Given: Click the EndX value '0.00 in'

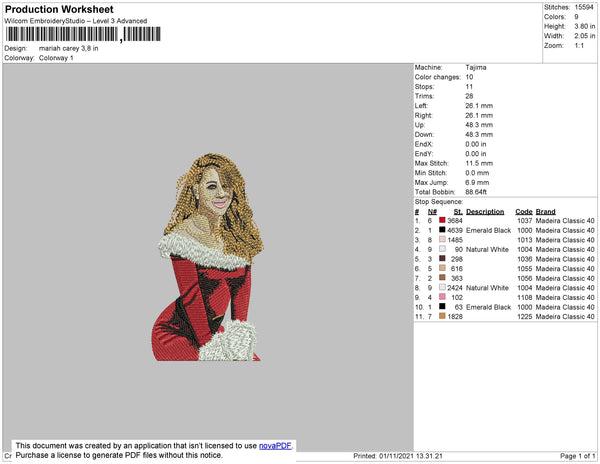Looking at the screenshot, I should pos(476,144).
